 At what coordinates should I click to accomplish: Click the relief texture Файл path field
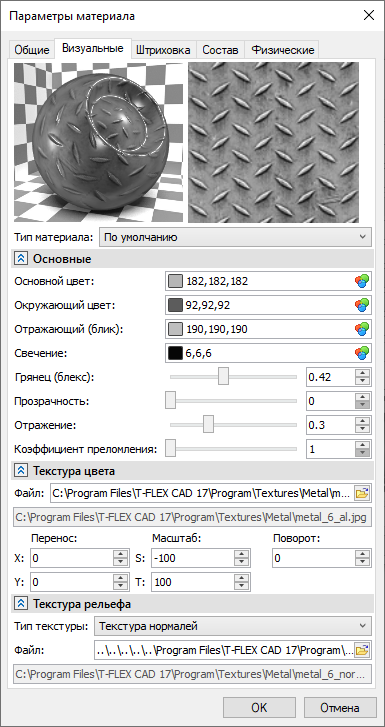pos(224,650)
